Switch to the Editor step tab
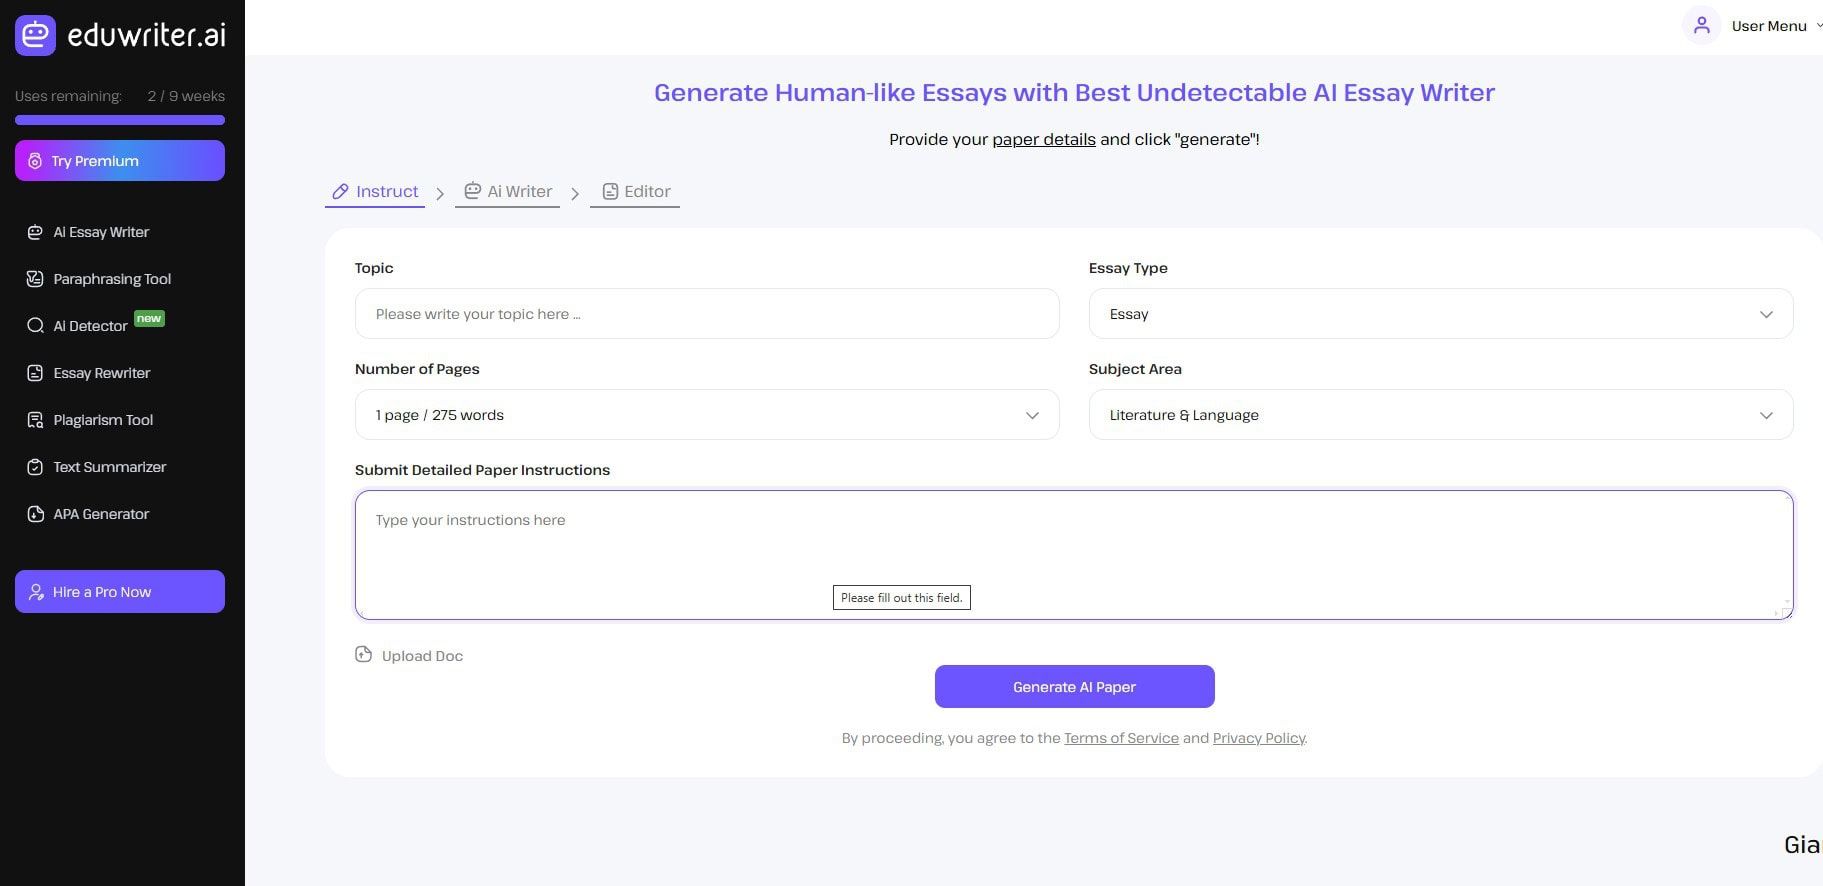The image size is (1823, 886). 635,192
